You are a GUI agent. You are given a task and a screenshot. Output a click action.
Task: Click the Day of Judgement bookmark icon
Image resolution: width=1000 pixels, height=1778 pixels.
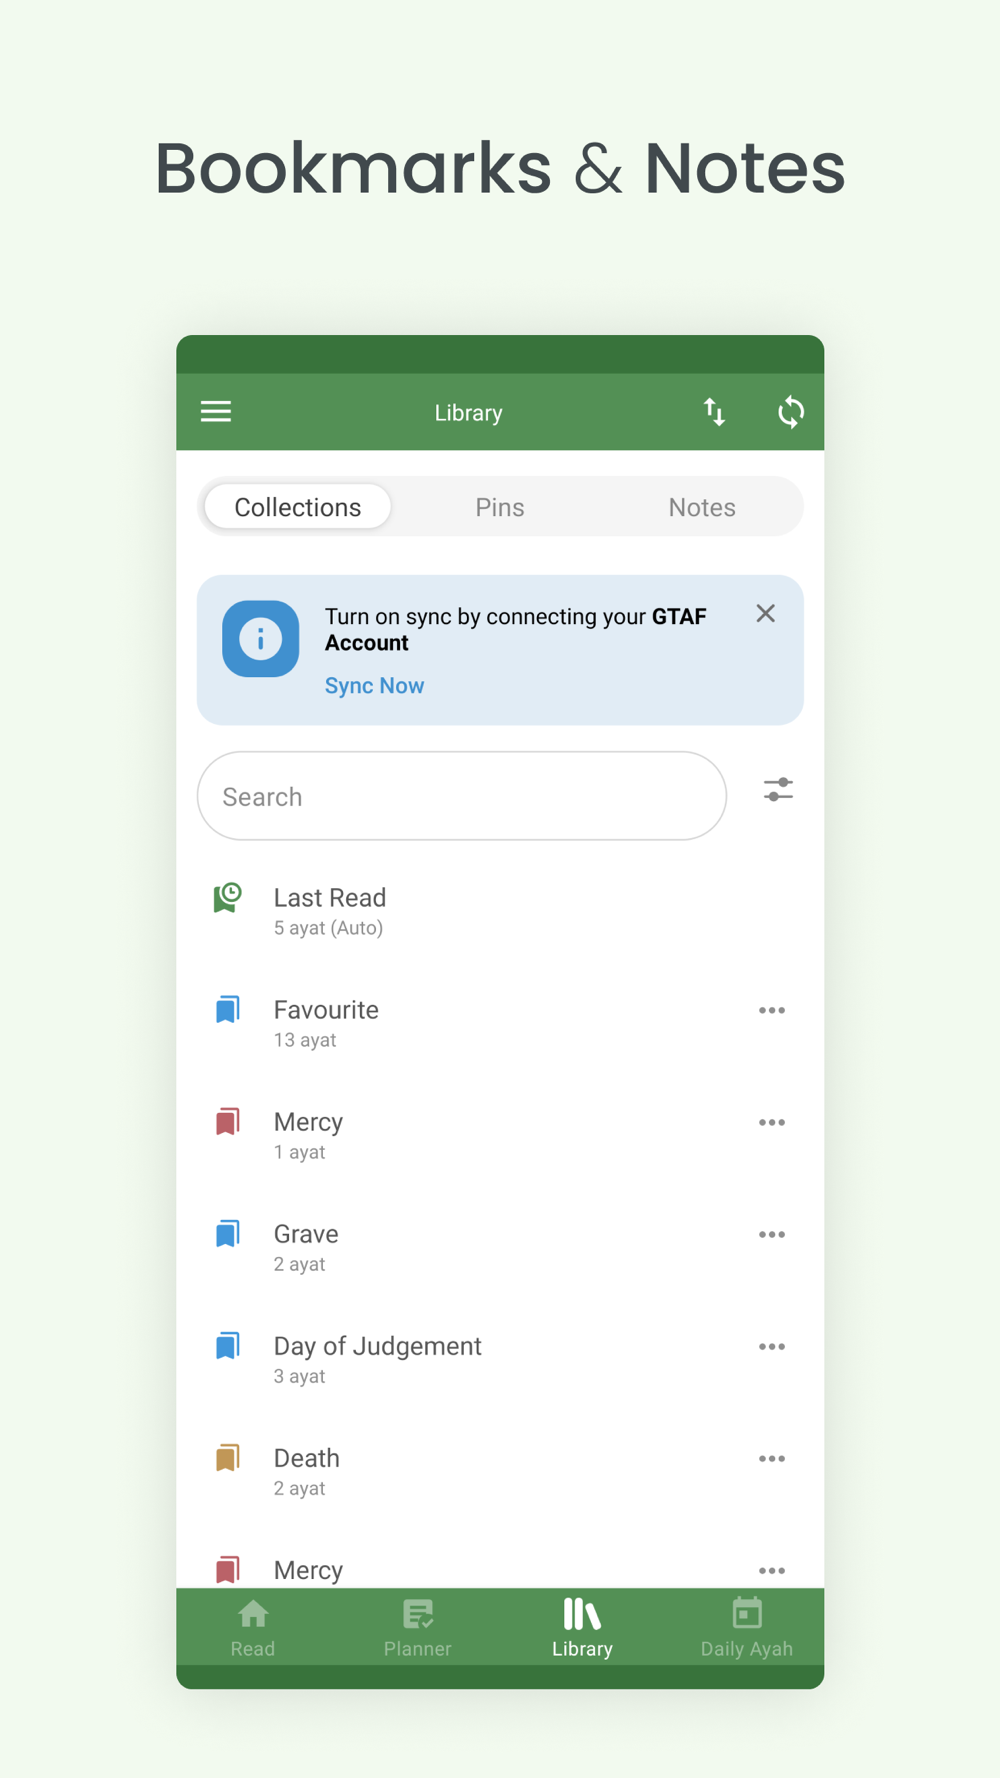[228, 1346]
